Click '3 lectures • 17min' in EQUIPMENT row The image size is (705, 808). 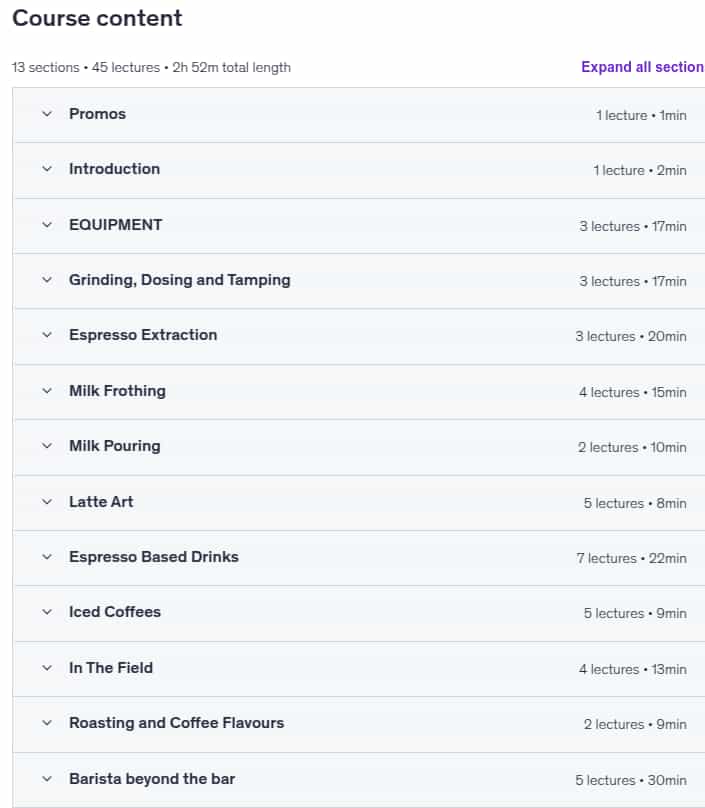coord(633,227)
